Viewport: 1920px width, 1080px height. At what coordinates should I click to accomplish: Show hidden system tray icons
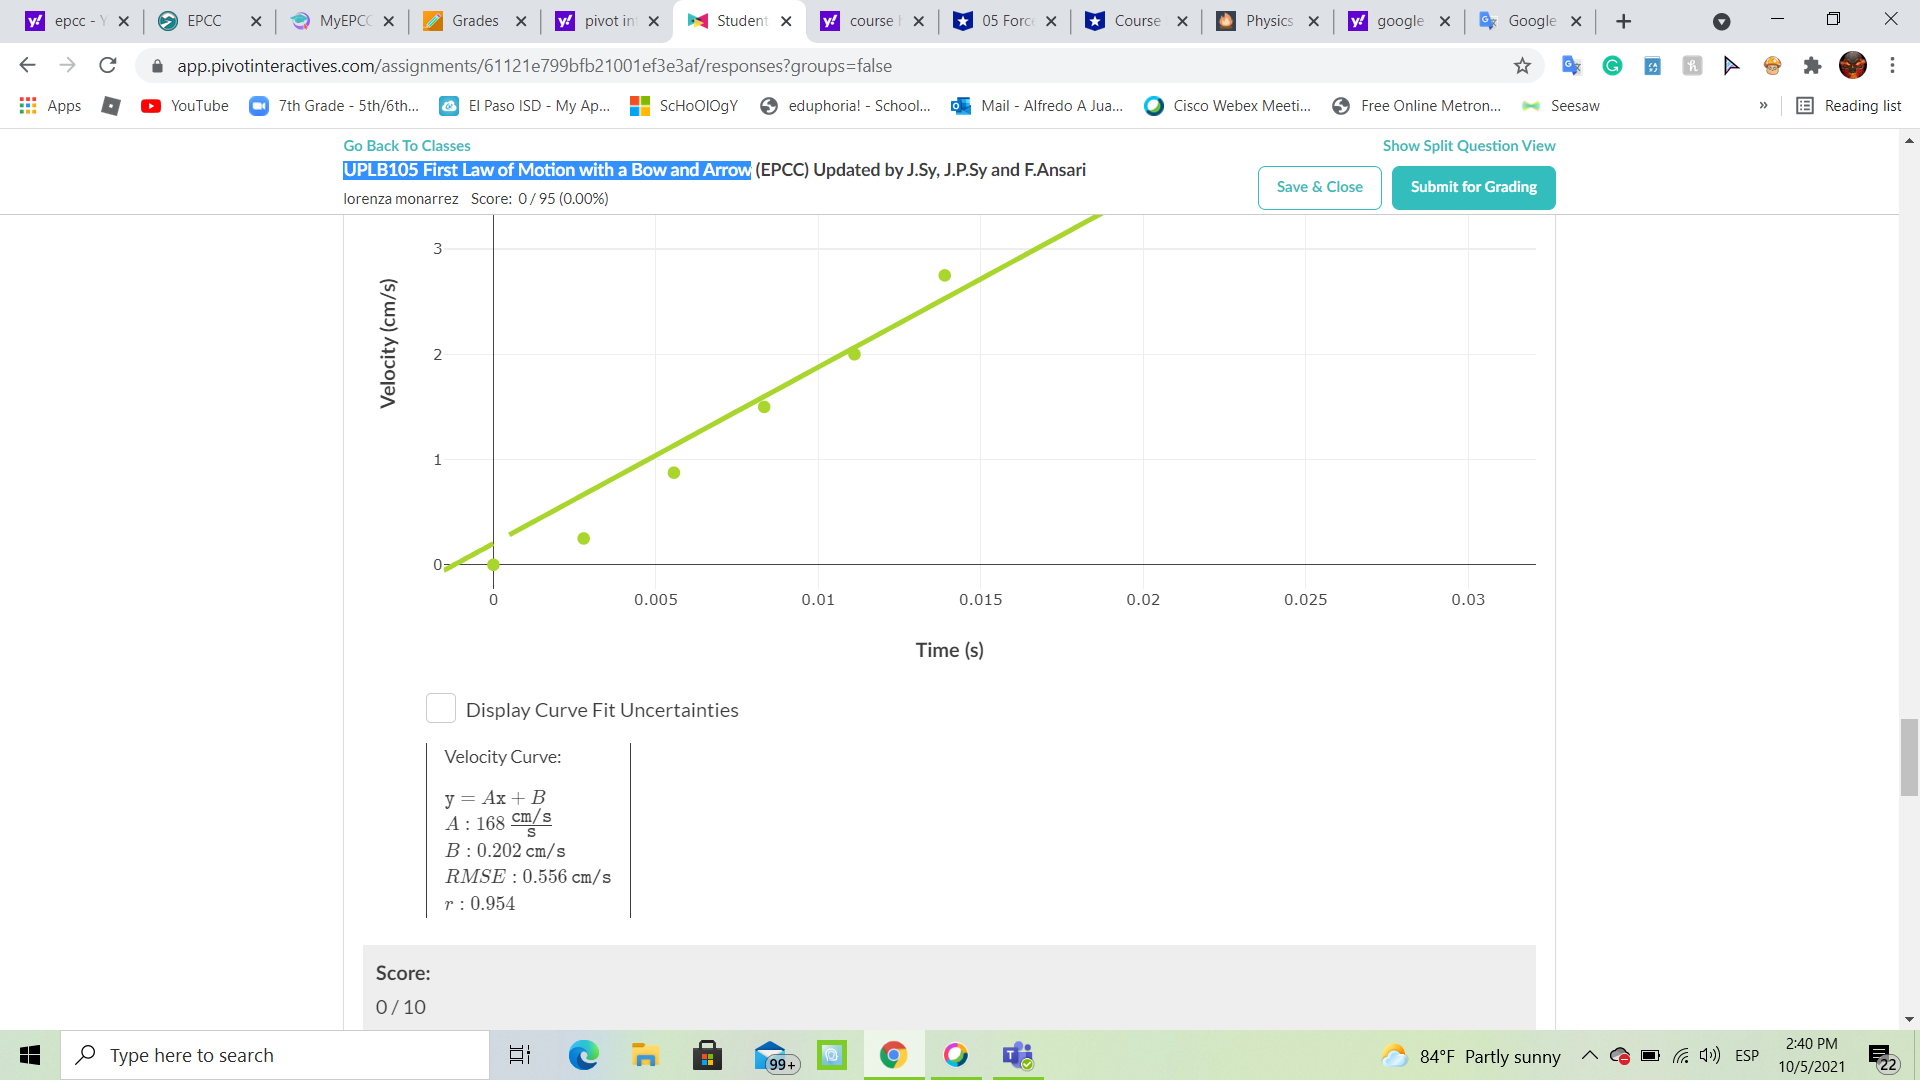pyautogui.click(x=1589, y=1056)
